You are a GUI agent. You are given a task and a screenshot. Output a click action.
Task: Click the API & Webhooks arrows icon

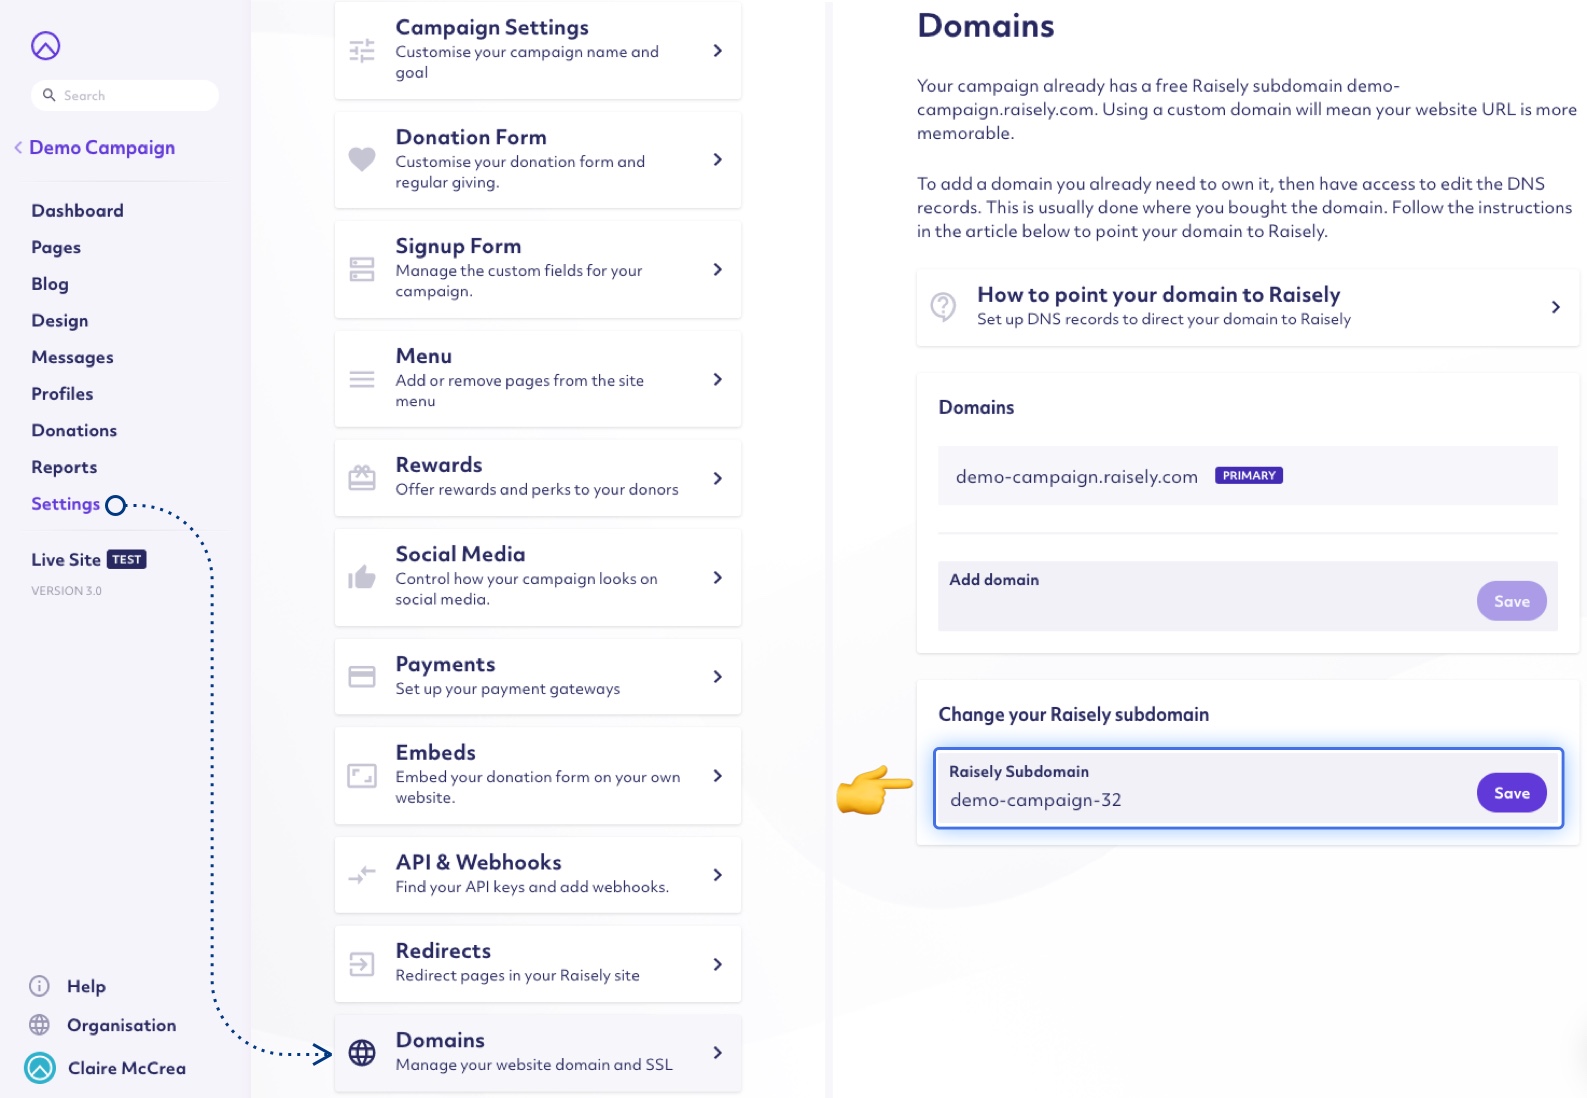click(362, 875)
